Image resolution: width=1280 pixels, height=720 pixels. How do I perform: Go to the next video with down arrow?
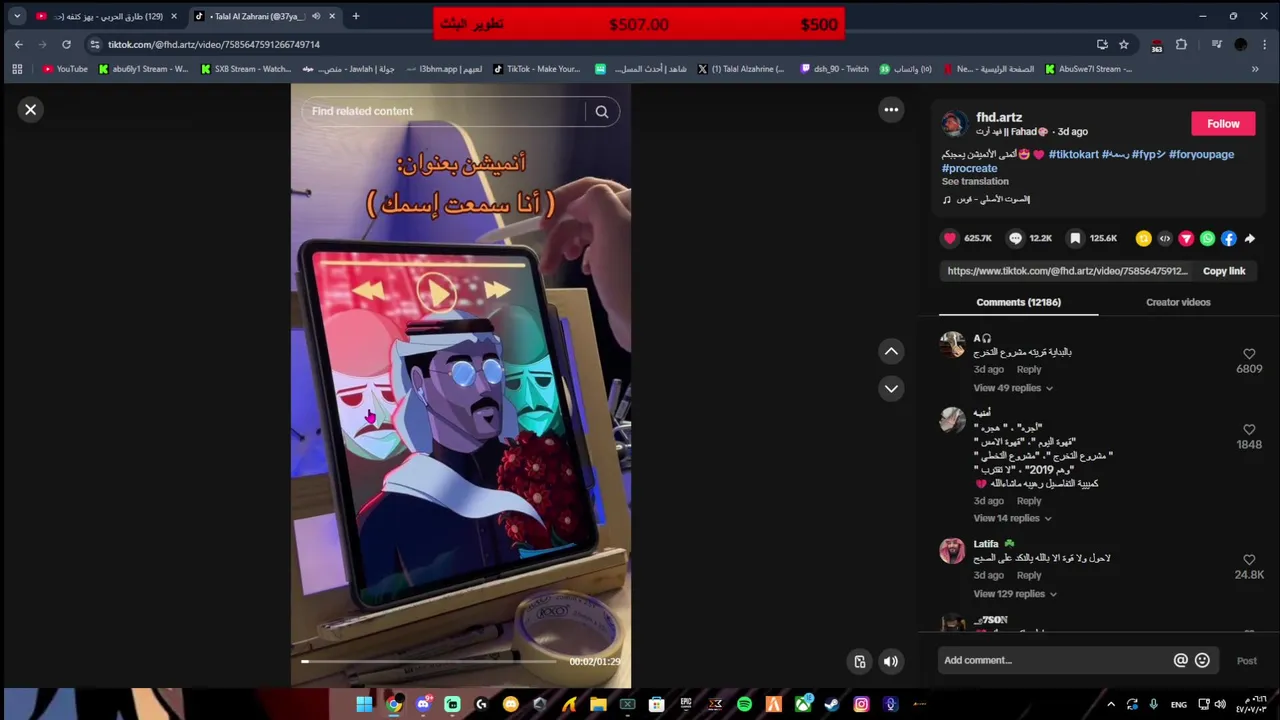tap(891, 388)
